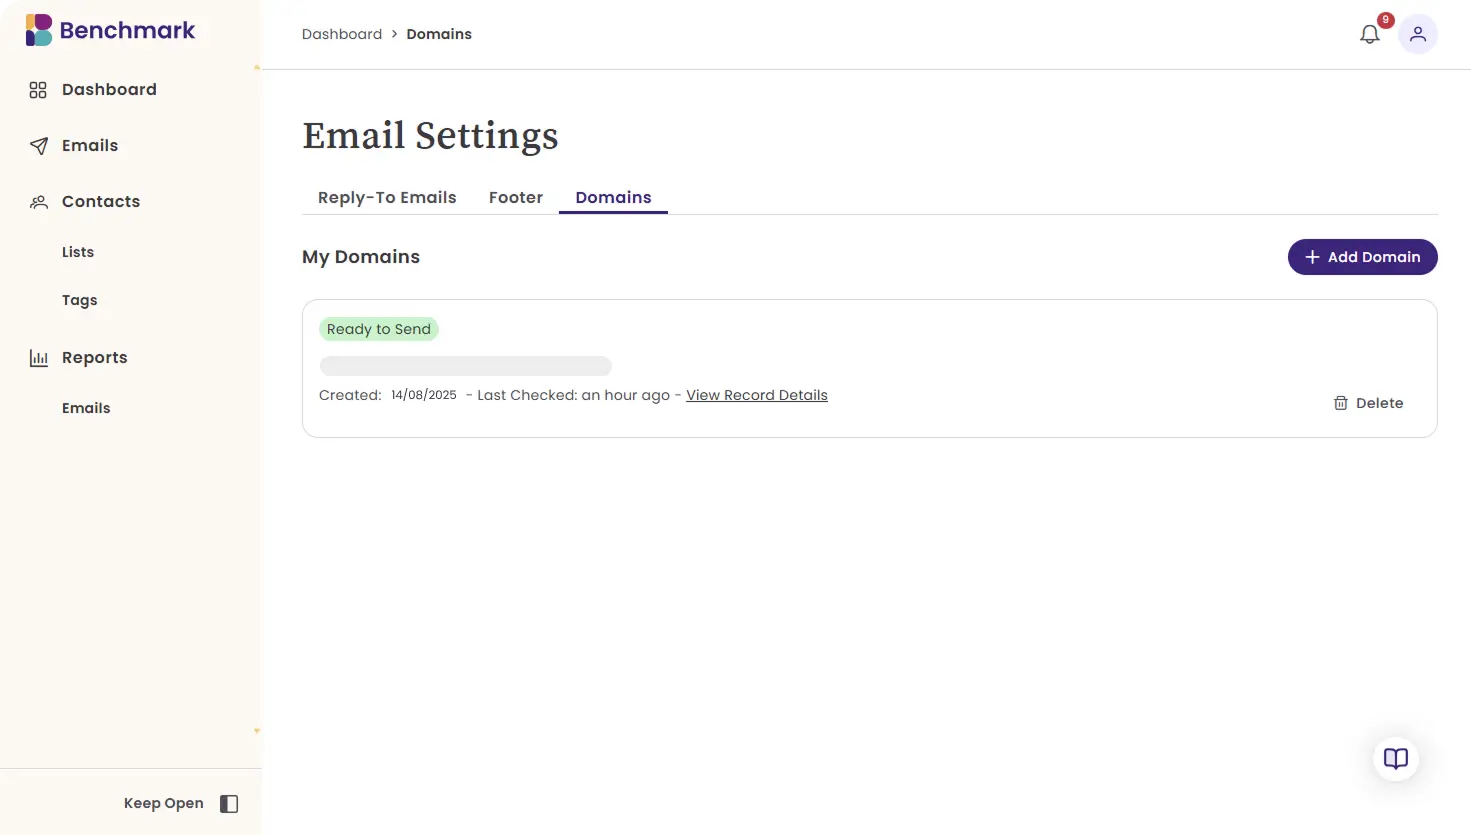This screenshot has width=1471, height=835.
Task: Click the Ready to Send status pill
Action: 378,328
